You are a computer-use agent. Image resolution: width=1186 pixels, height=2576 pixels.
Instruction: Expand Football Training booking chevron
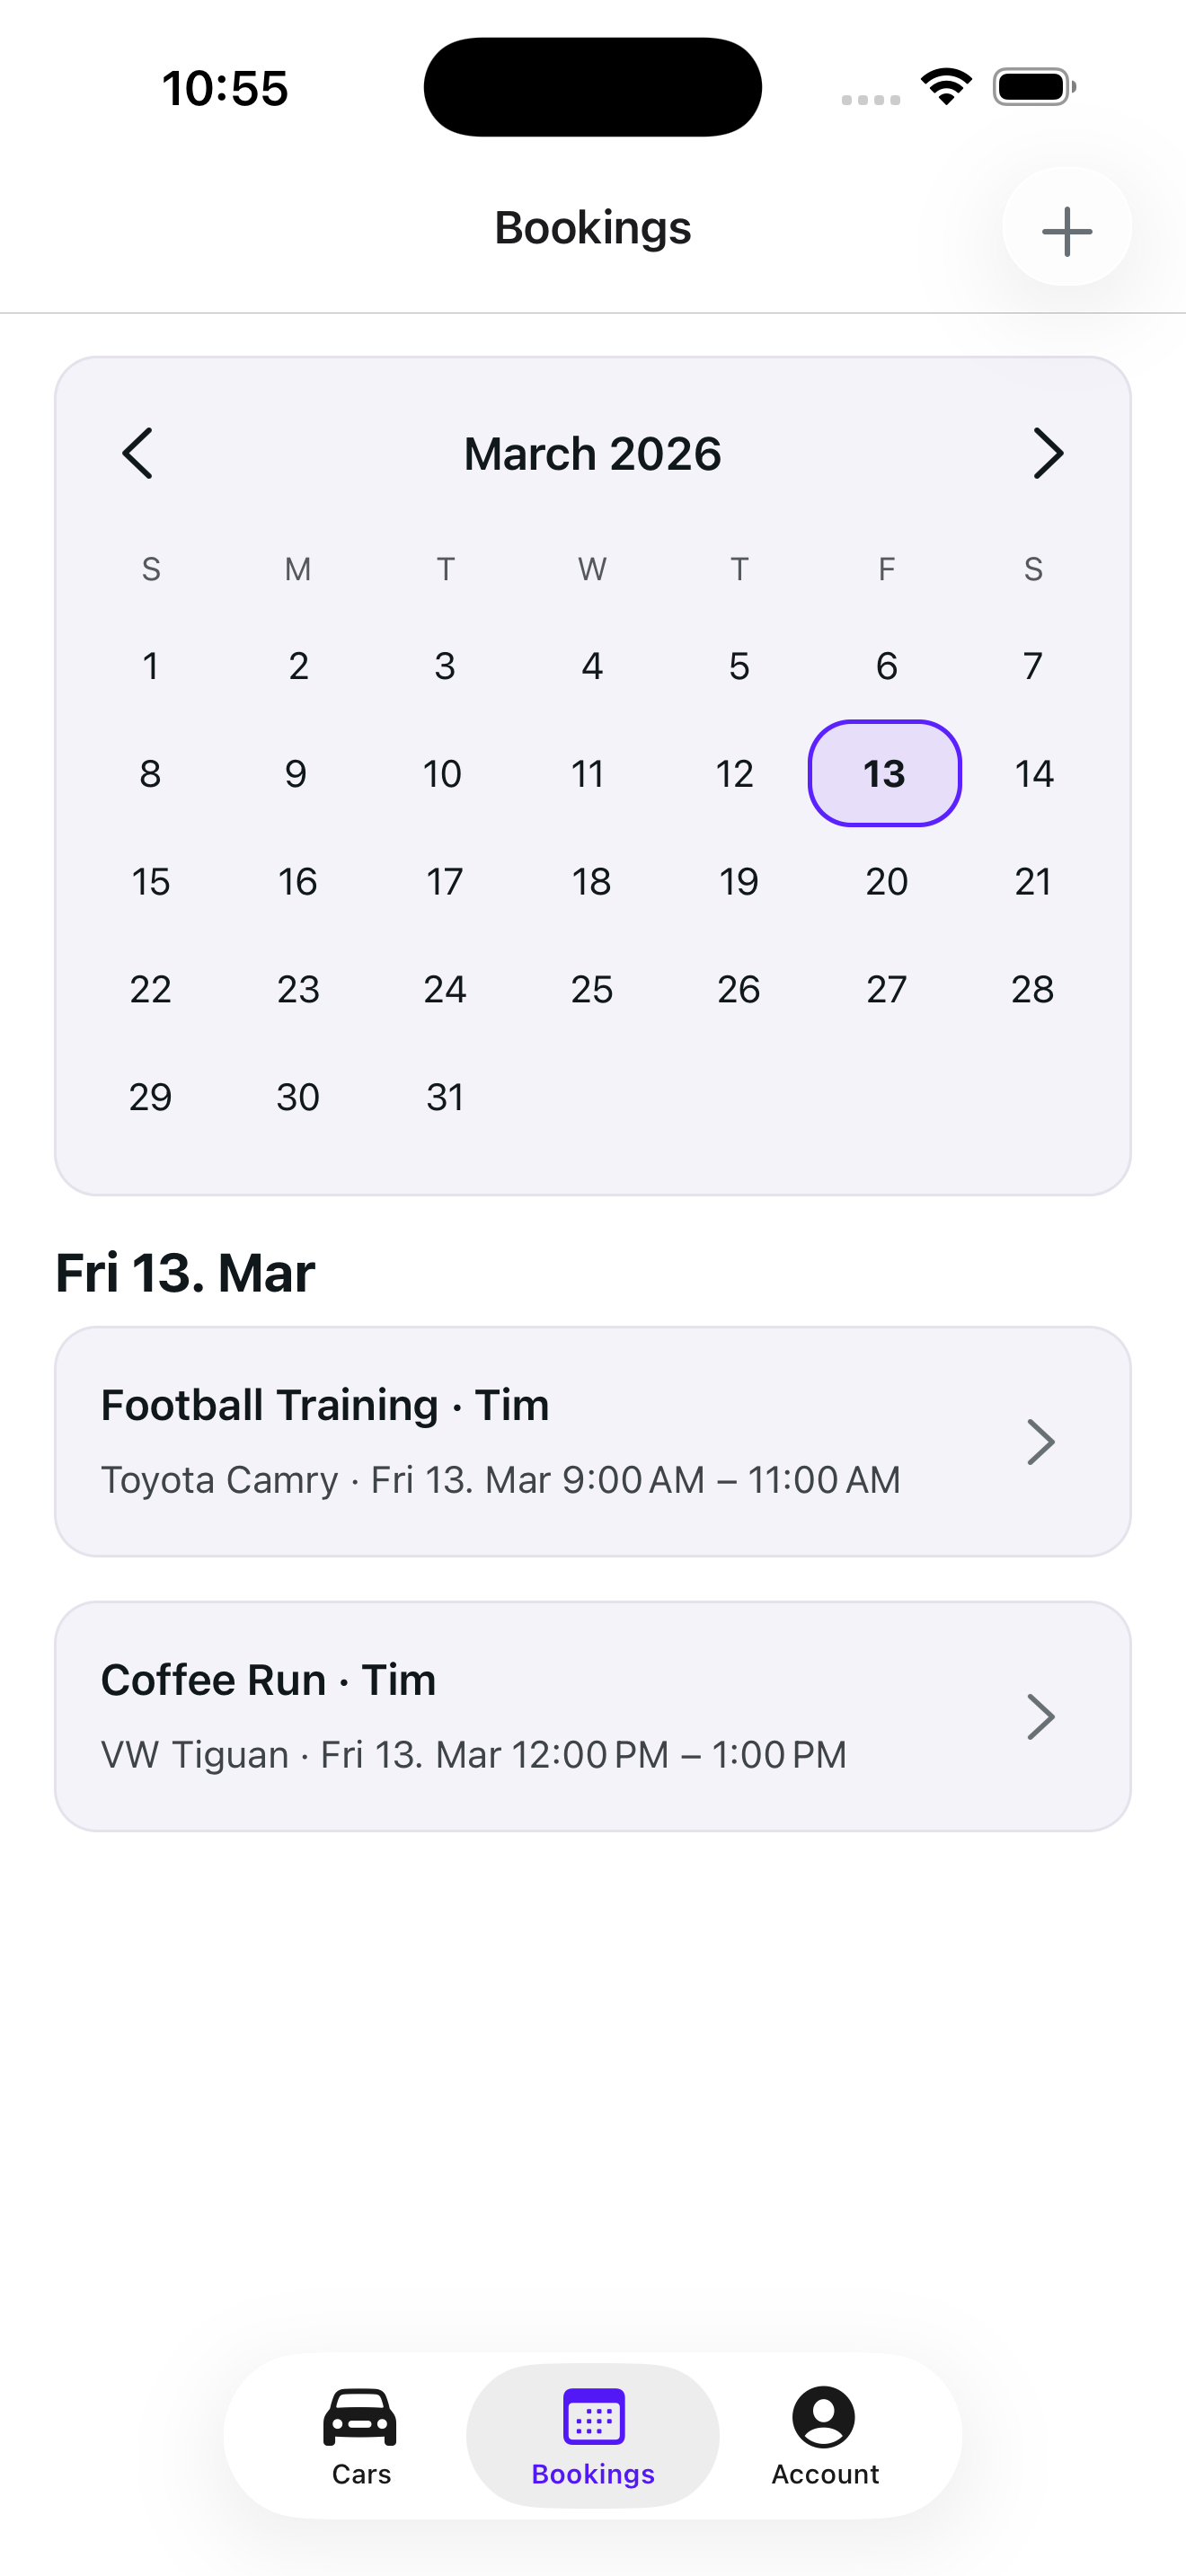(1041, 1442)
